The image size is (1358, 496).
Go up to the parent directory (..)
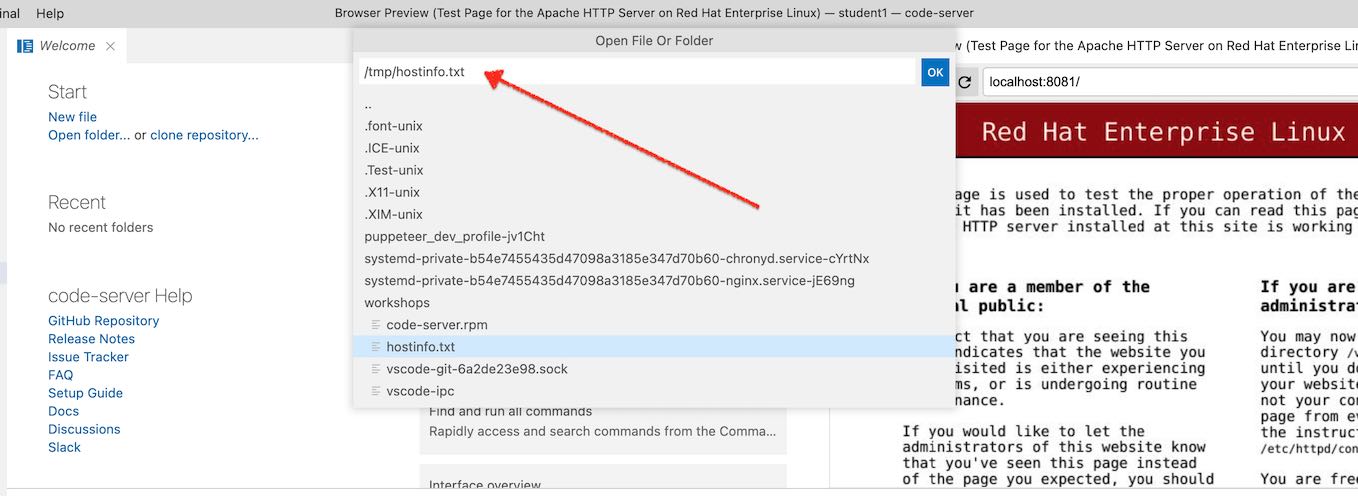click(368, 104)
